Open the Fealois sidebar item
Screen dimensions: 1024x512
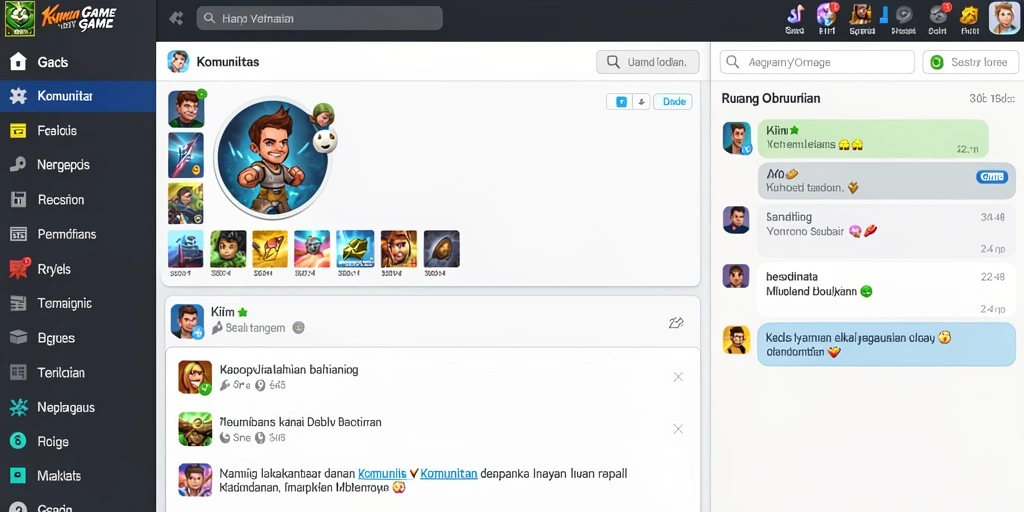tap(77, 131)
